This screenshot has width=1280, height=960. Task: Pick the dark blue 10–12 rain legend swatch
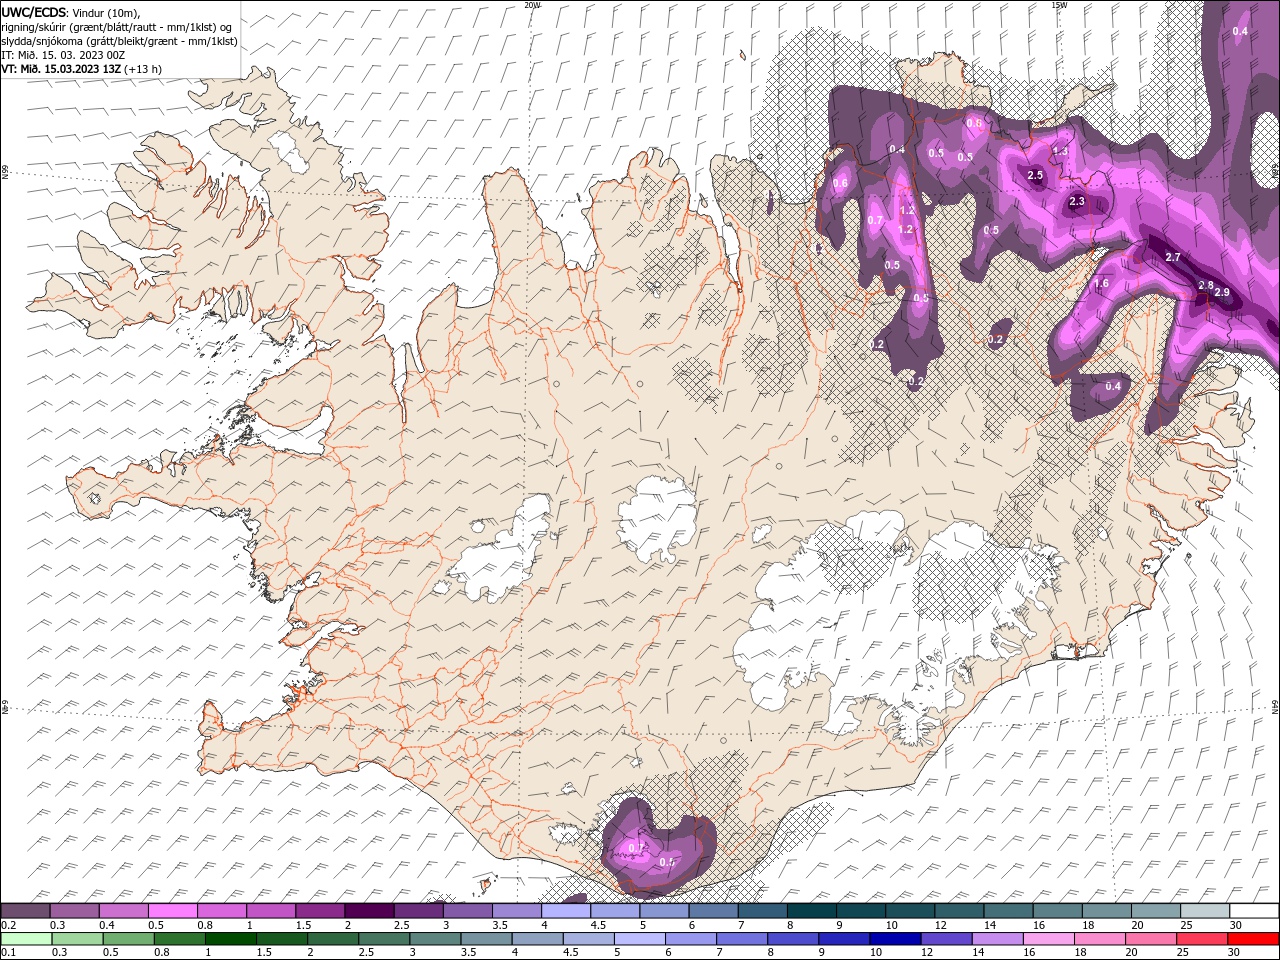tap(894, 938)
